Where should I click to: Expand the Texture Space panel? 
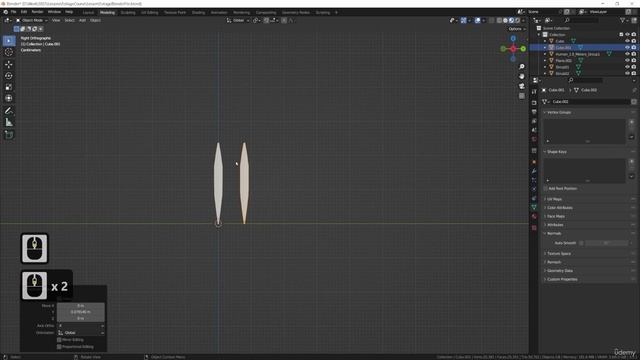click(x=558, y=253)
